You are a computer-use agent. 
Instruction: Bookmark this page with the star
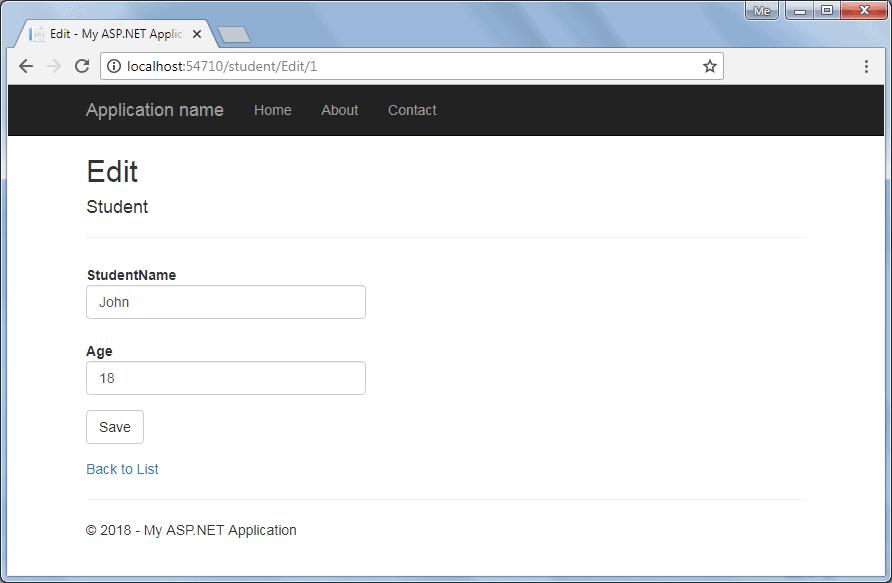(709, 67)
